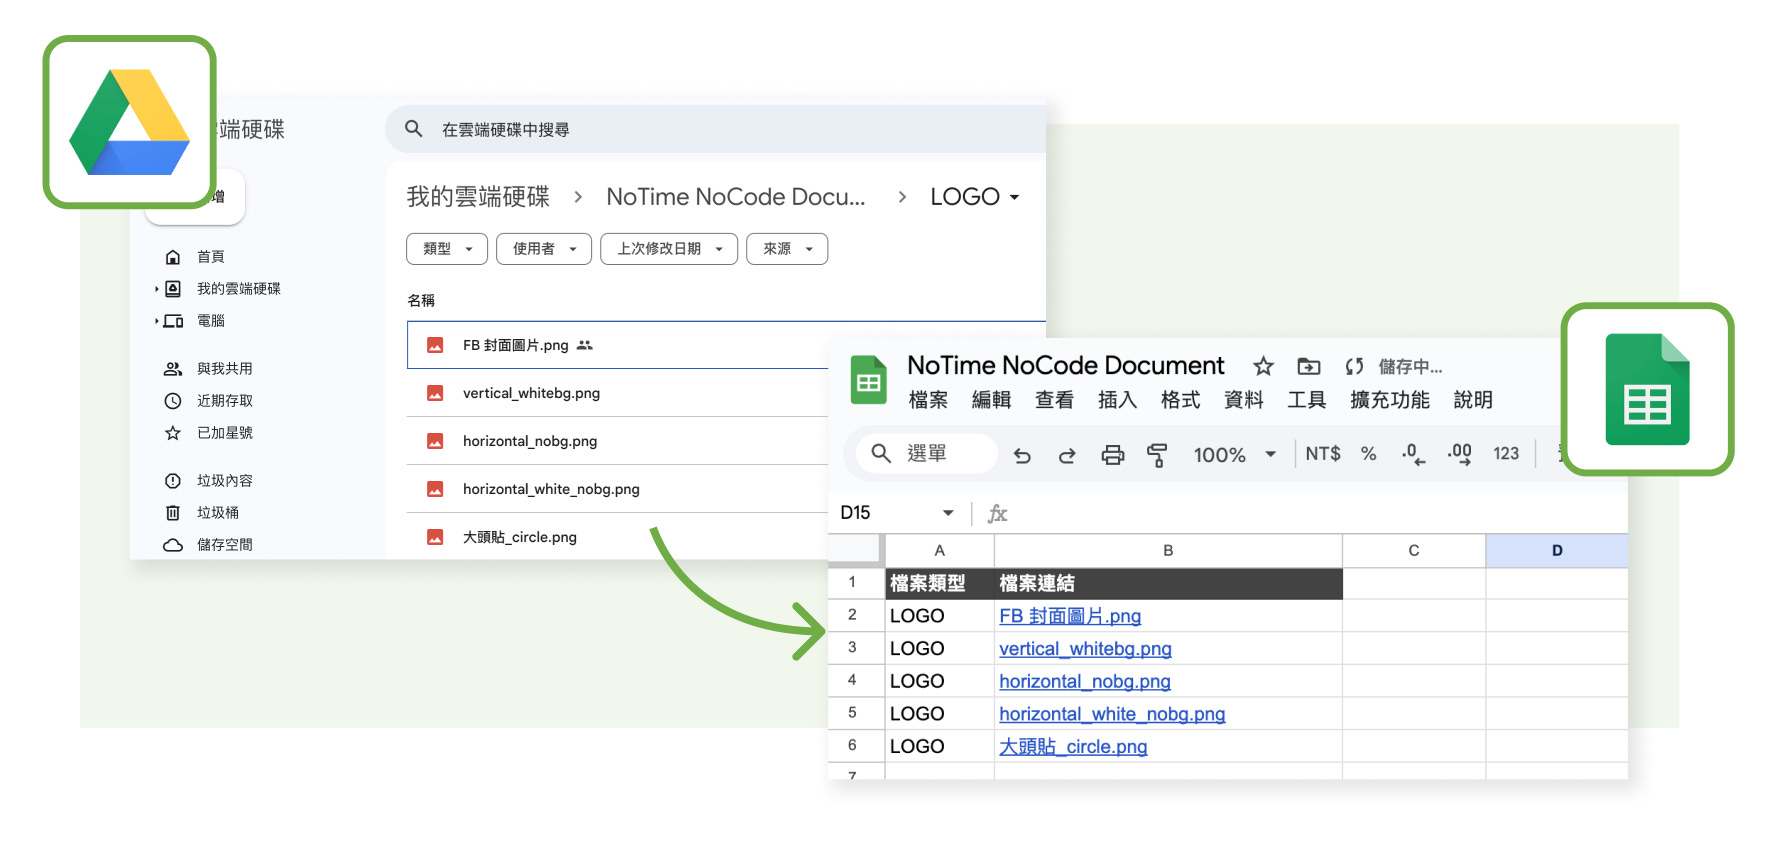Open View (查看) menu in Sheets
Viewport: 1780px width, 846px height.
pos(1054,400)
